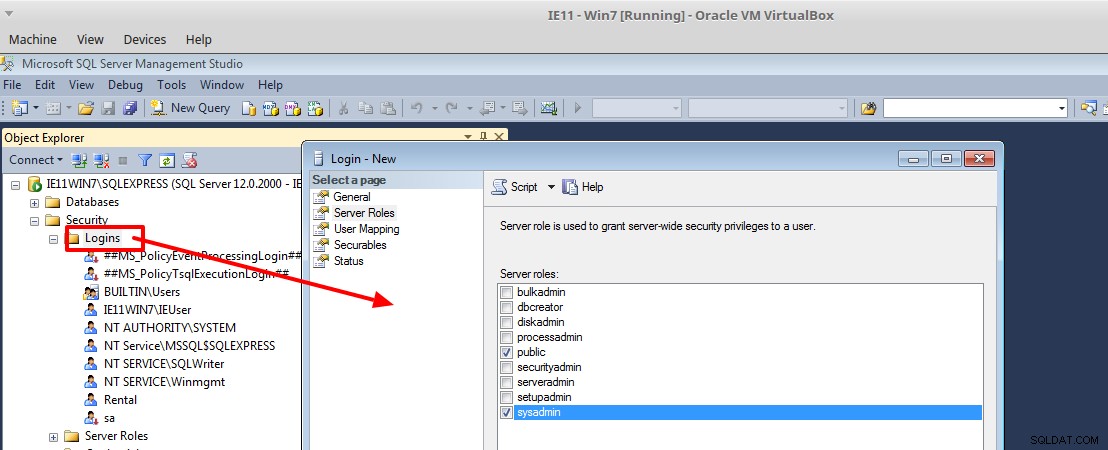Open the Find combo box dropdown
1108x450 pixels.
tap(1062, 109)
